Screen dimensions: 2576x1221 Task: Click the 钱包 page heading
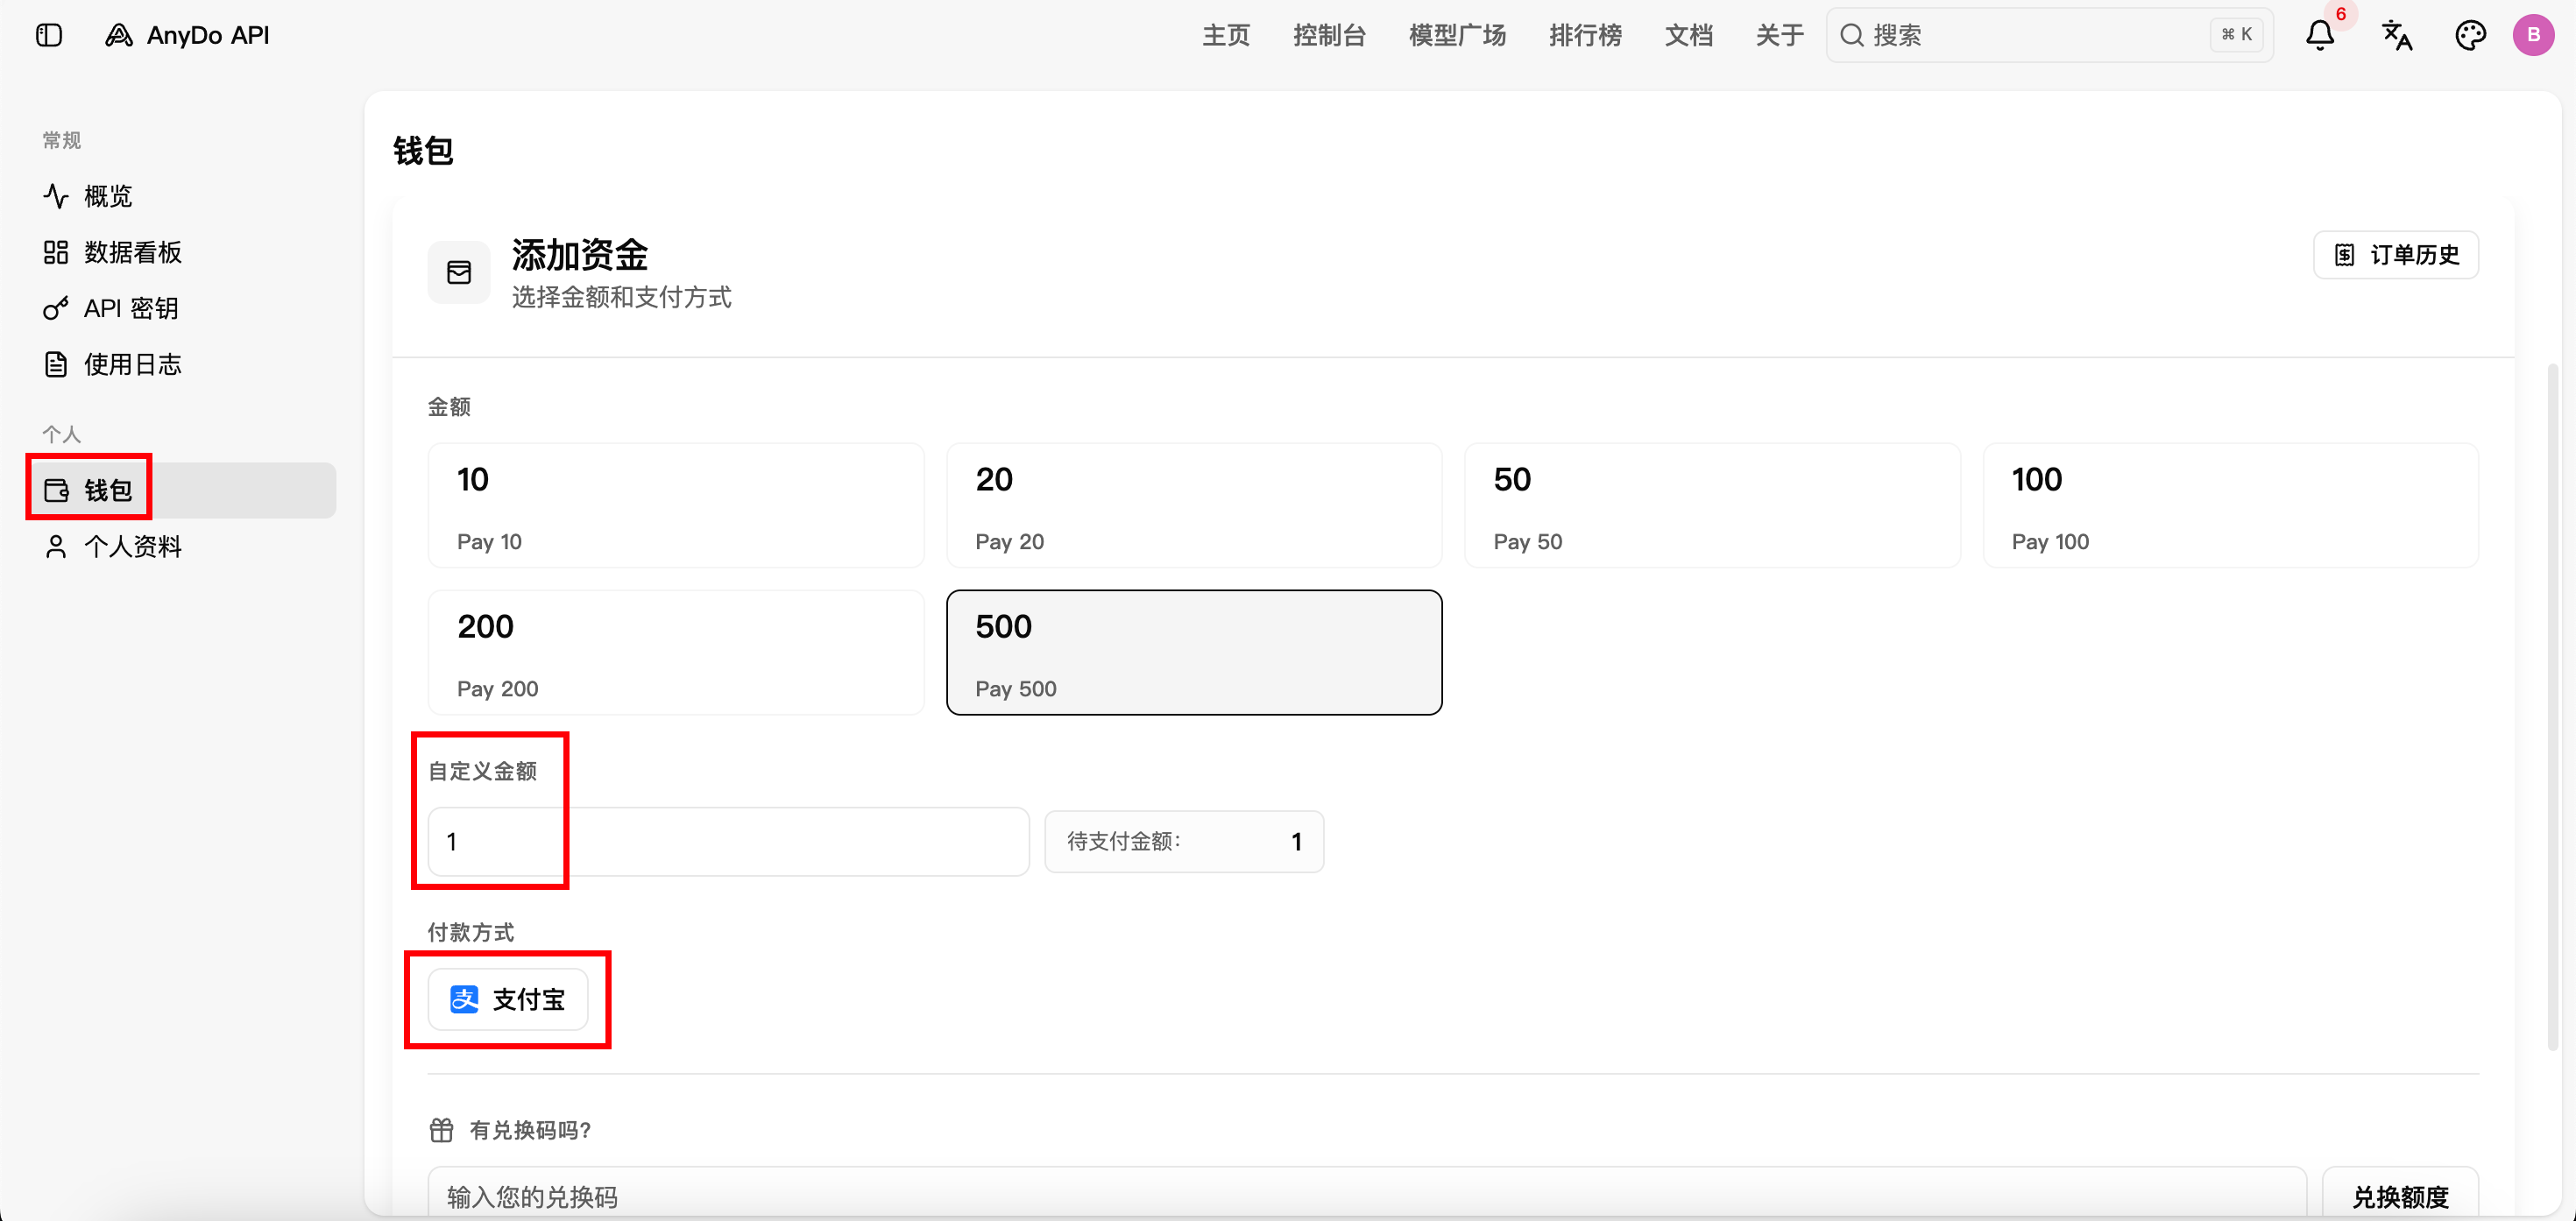point(423,151)
